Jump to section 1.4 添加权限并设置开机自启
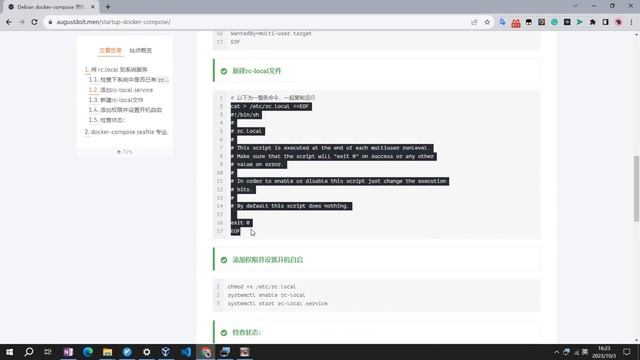Screen dimensions: 640x360 pos(125,110)
